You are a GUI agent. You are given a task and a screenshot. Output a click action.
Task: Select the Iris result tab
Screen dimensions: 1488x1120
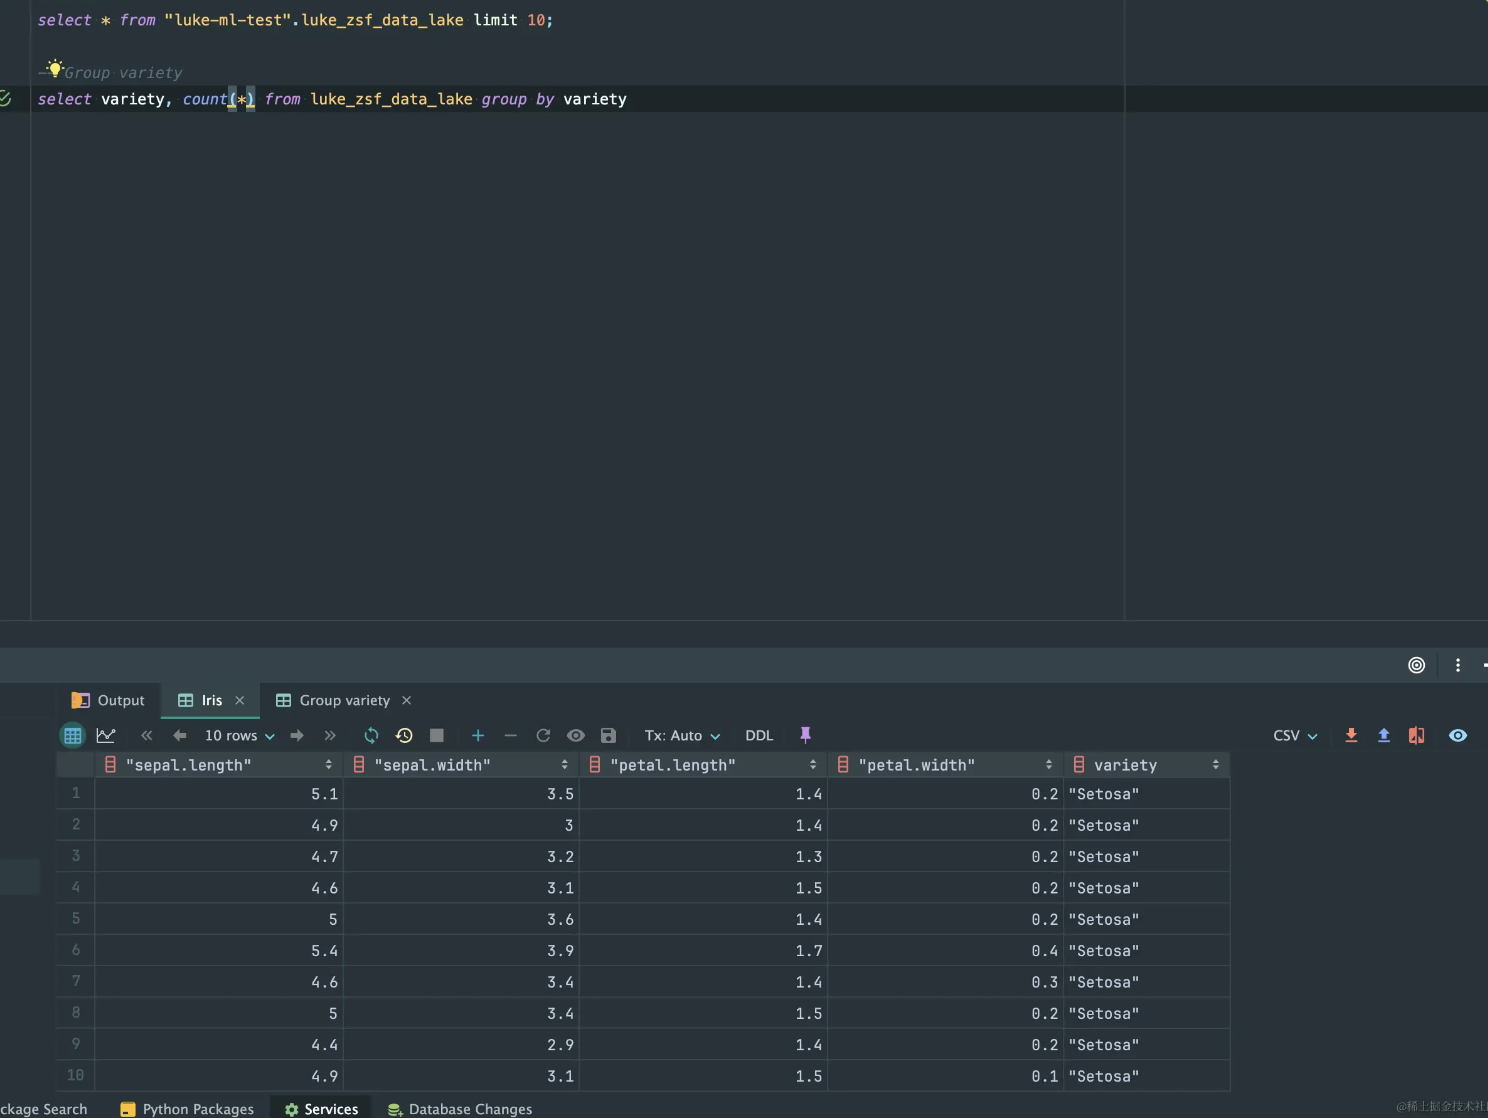tap(211, 701)
